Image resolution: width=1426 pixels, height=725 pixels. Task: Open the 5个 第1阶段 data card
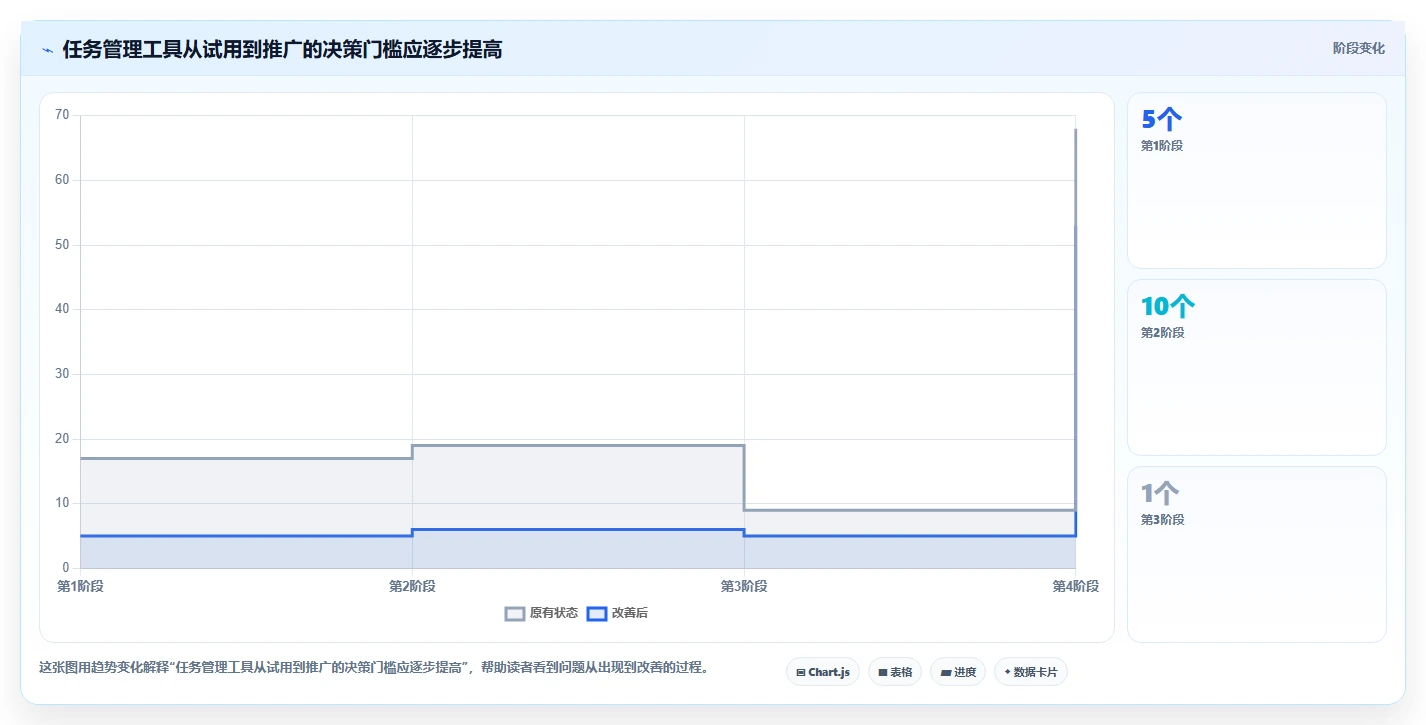point(1257,180)
